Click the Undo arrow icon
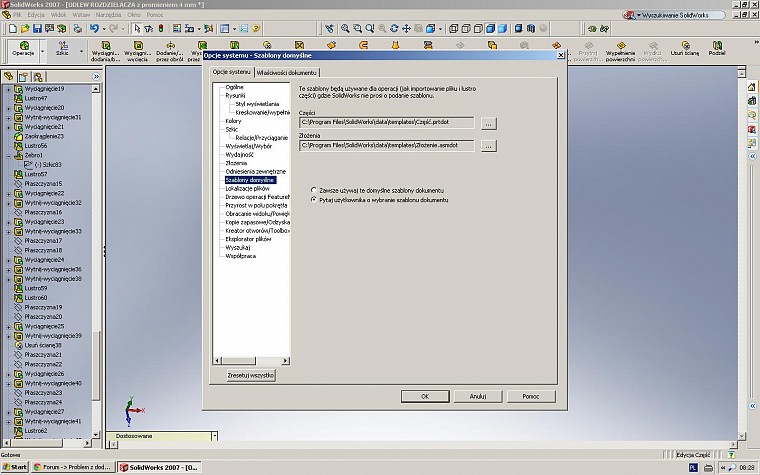 pos(95,29)
